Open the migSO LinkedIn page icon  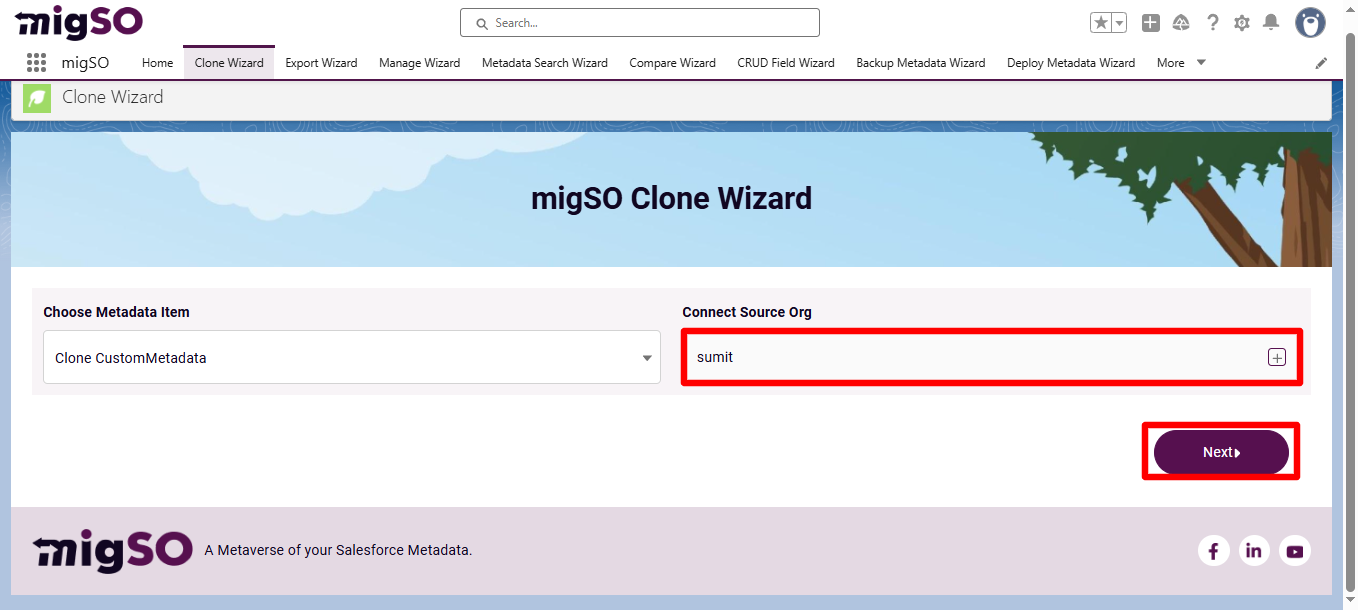tap(1254, 550)
